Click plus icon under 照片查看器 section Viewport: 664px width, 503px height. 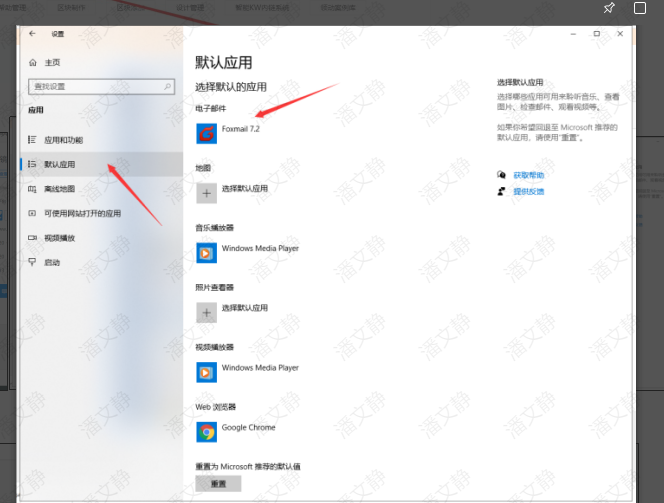[x=207, y=312]
